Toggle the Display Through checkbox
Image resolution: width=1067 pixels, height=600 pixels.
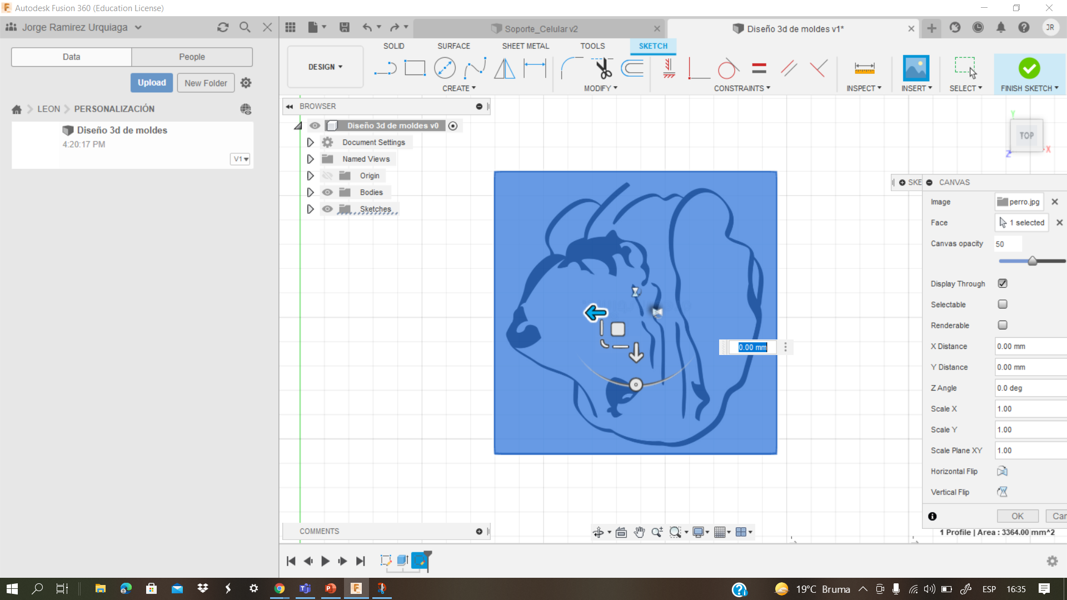1002,284
